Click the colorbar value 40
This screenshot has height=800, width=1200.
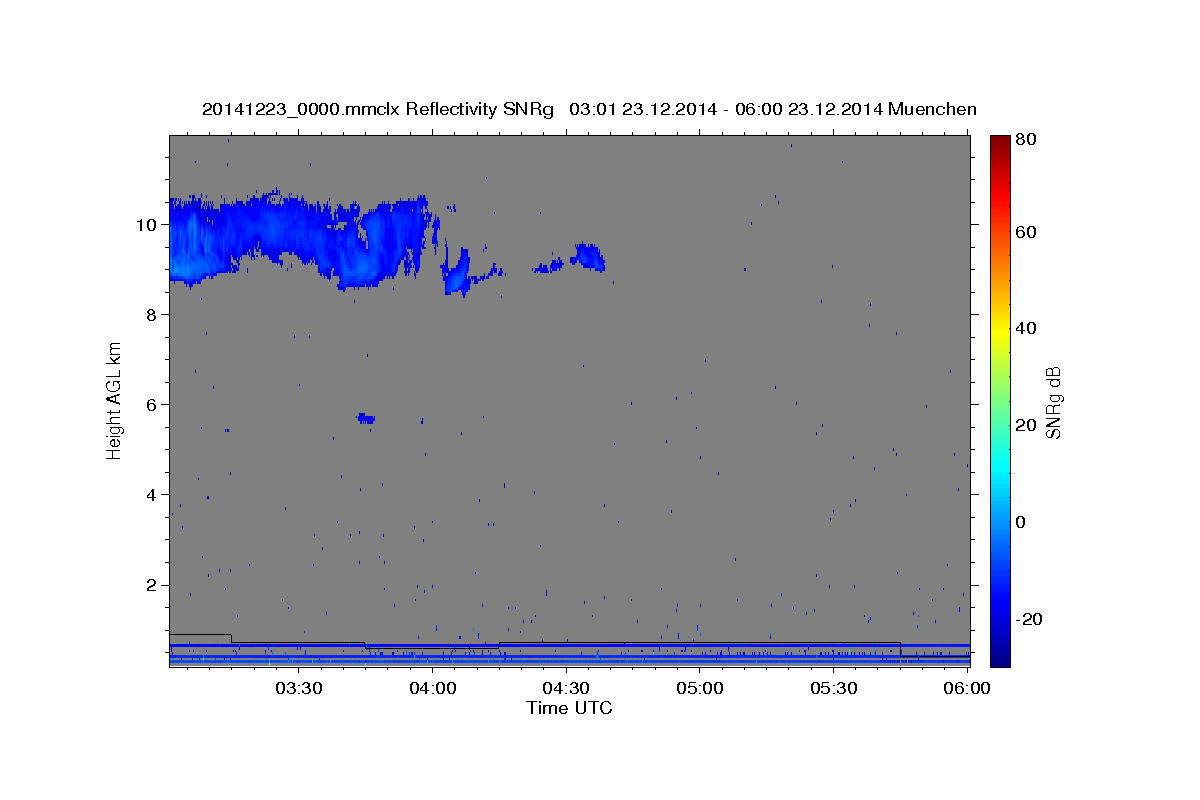tap(1025, 328)
